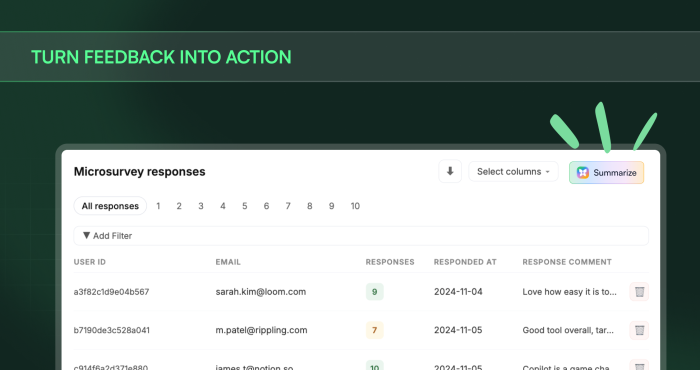Click the date 2024-11-04
This screenshot has width=700, height=370.
point(458,292)
